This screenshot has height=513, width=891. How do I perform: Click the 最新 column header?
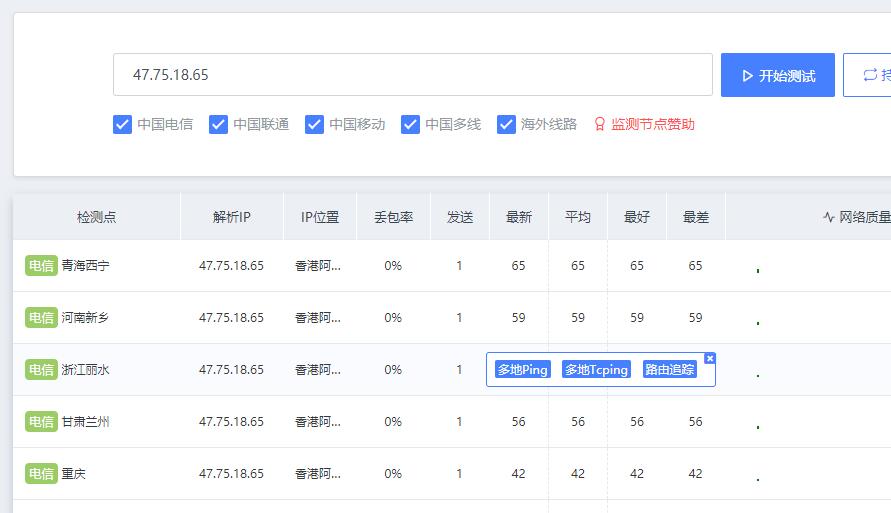pyautogui.click(x=519, y=217)
